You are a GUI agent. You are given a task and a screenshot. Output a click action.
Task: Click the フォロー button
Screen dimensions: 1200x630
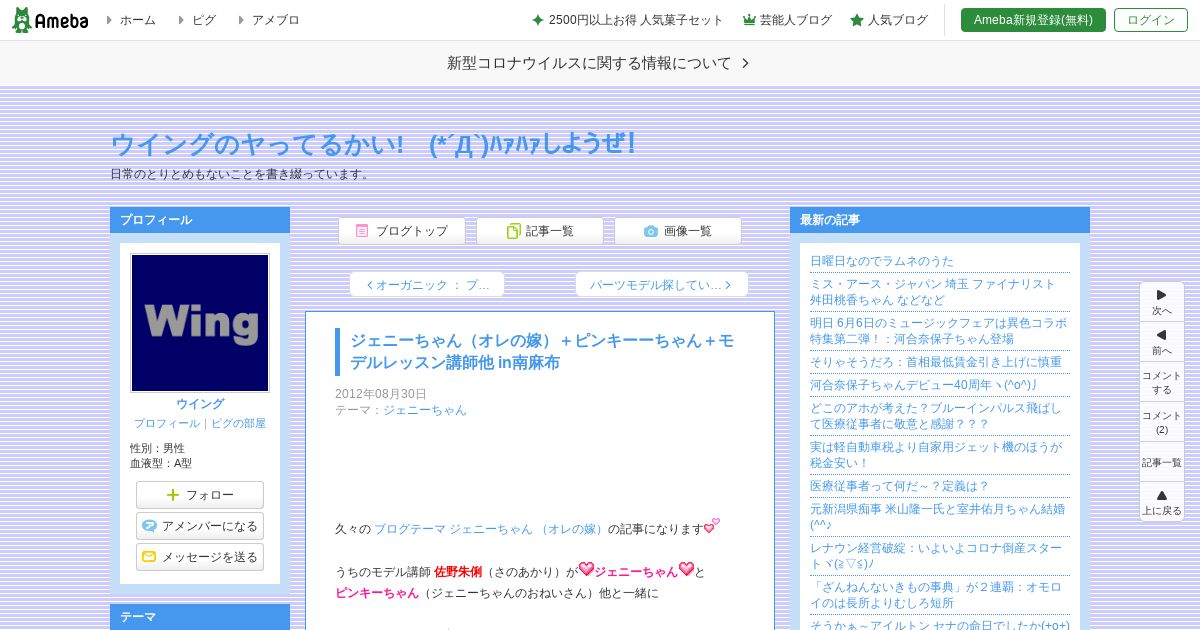(x=200, y=495)
